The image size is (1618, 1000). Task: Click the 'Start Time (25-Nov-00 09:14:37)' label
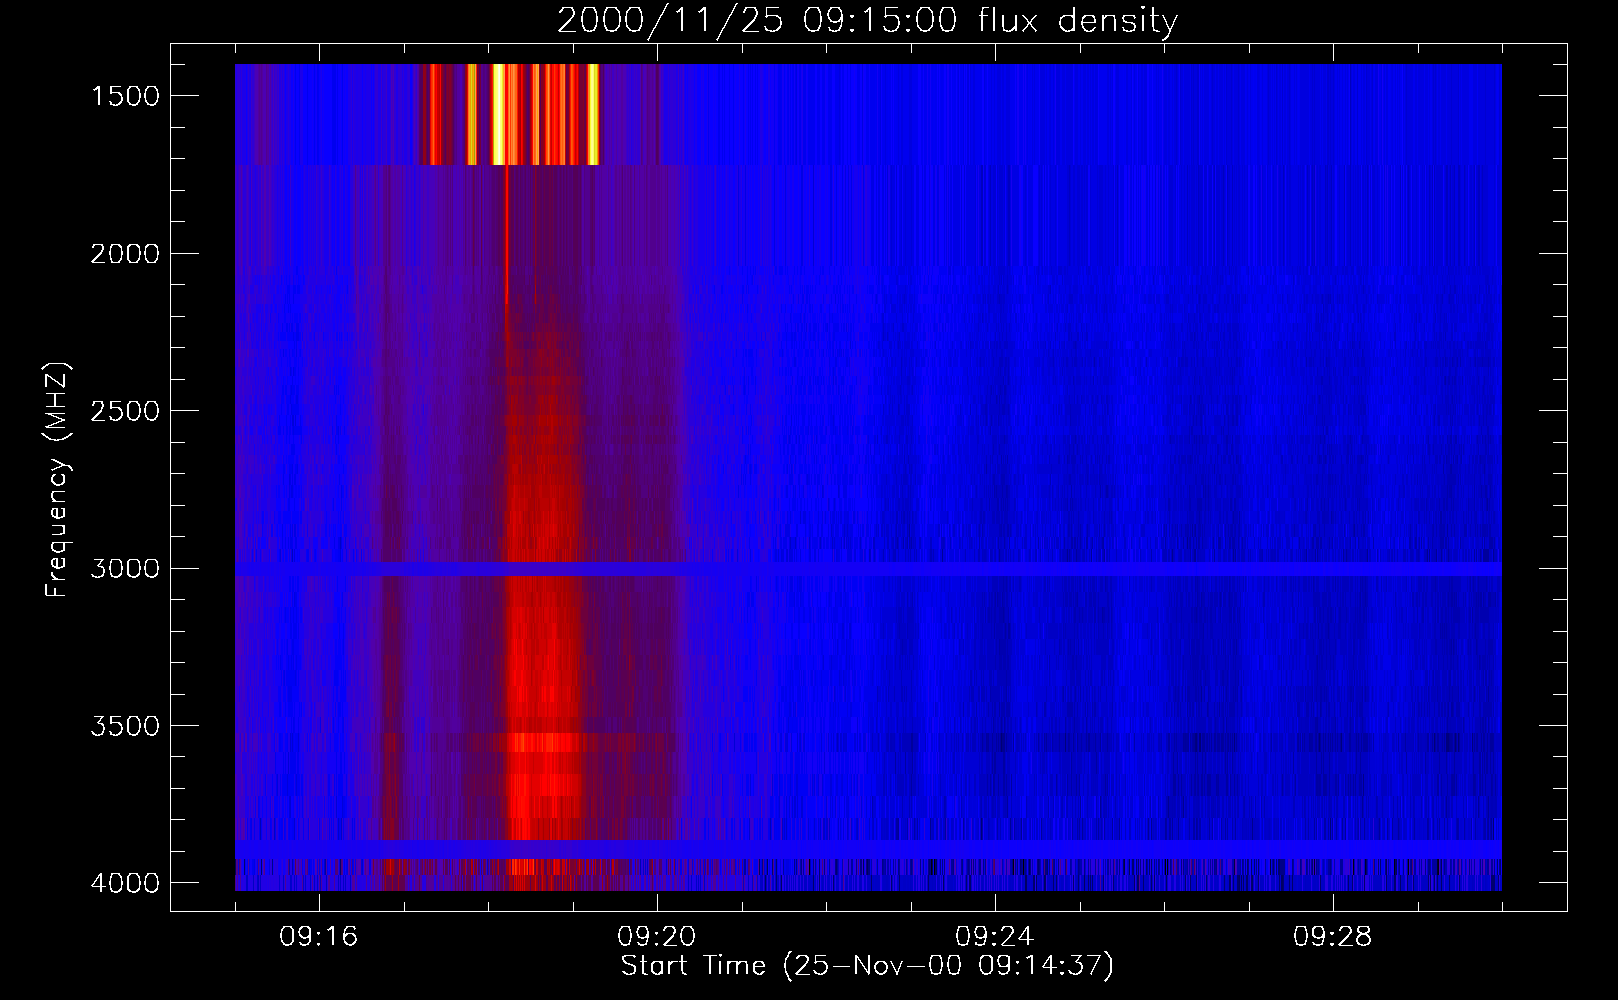pos(867,966)
